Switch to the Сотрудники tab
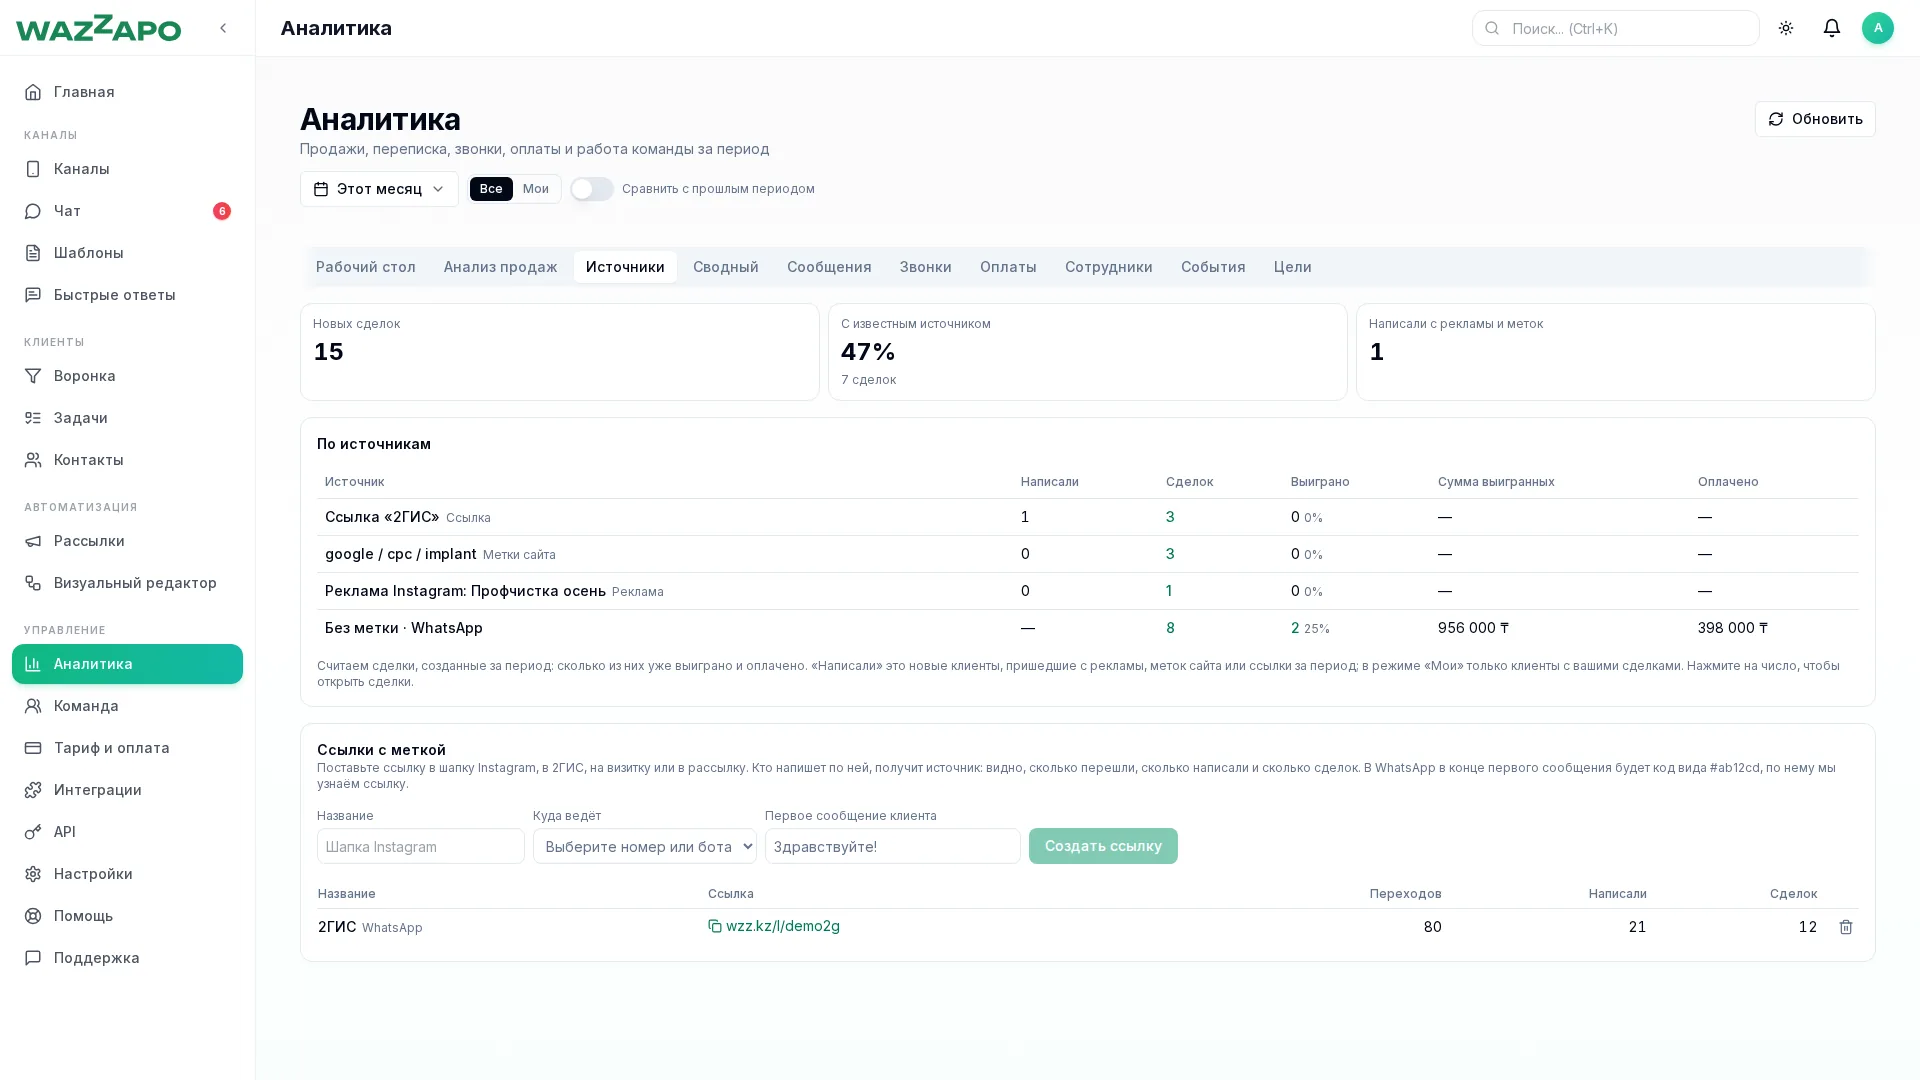Image resolution: width=1920 pixels, height=1080 pixels. click(1109, 267)
